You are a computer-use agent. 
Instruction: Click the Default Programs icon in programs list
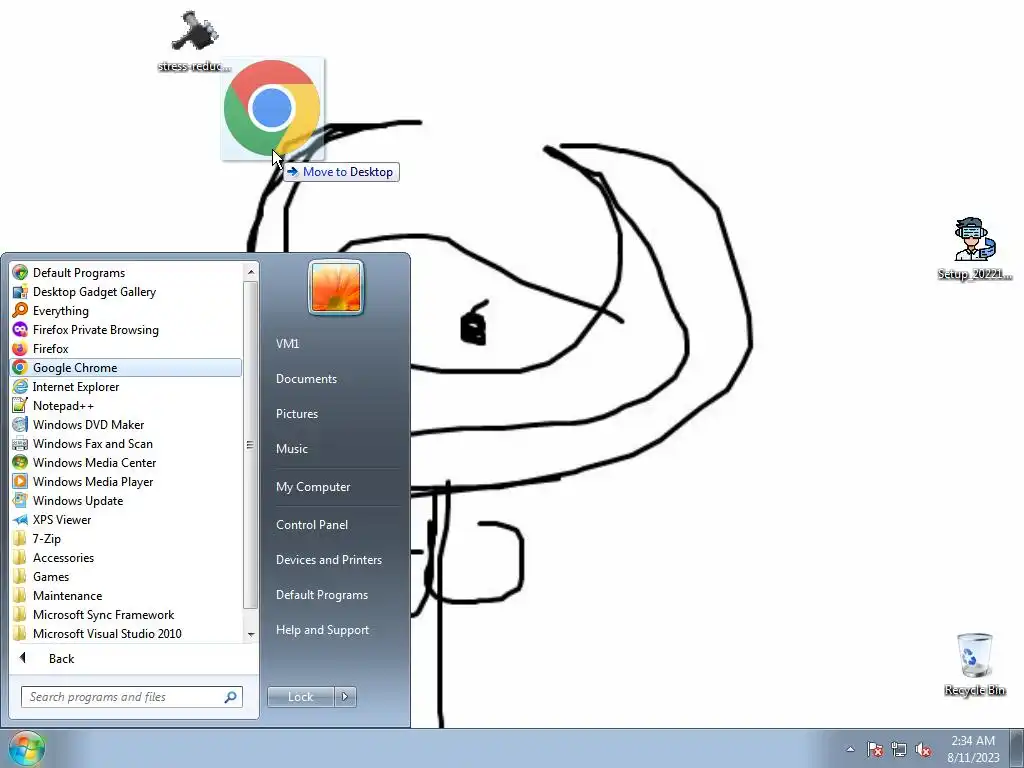20,272
